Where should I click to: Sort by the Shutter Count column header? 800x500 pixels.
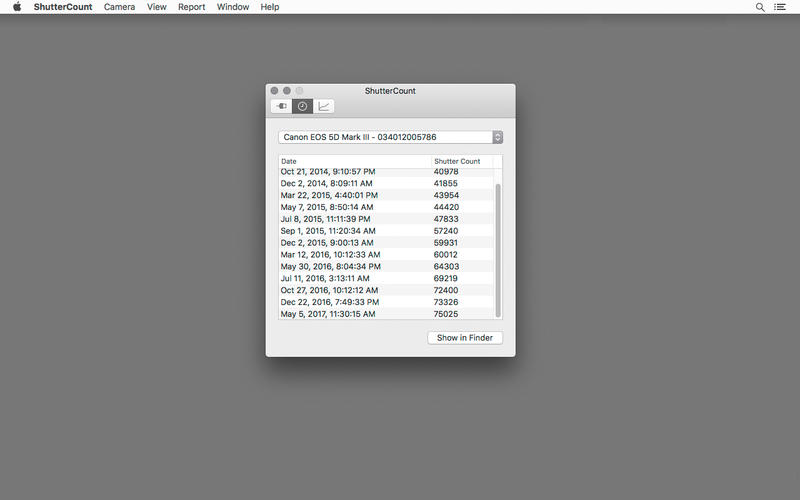click(461, 161)
